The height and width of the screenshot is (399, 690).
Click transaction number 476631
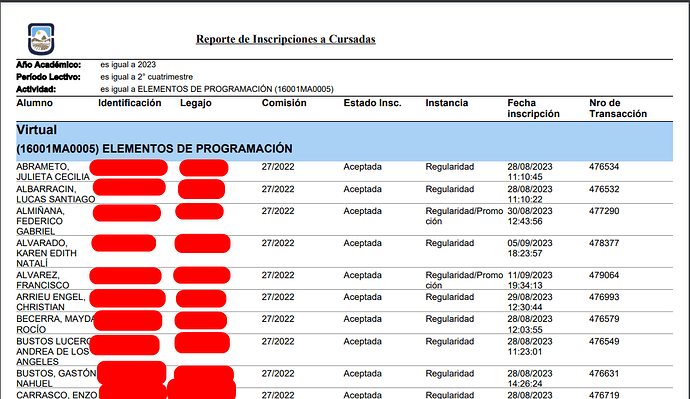604,373
